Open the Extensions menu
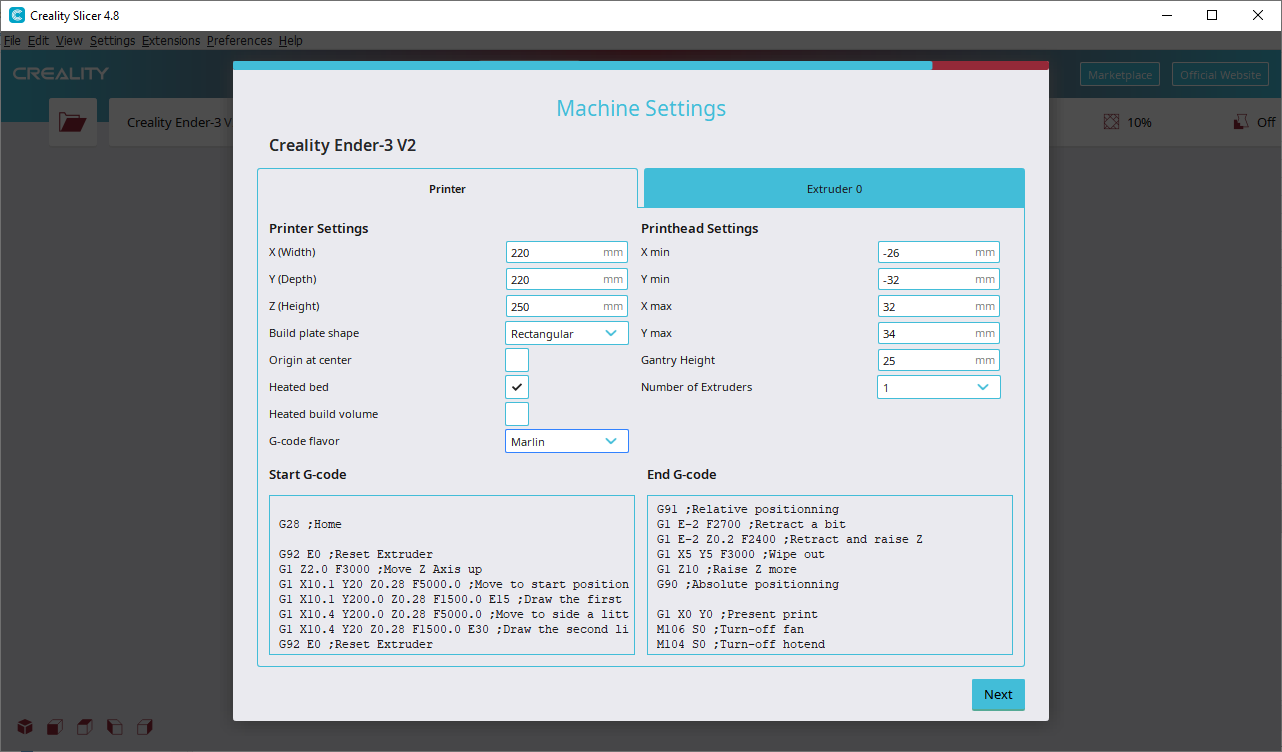Viewport: 1282px width, 752px height. [x=171, y=41]
